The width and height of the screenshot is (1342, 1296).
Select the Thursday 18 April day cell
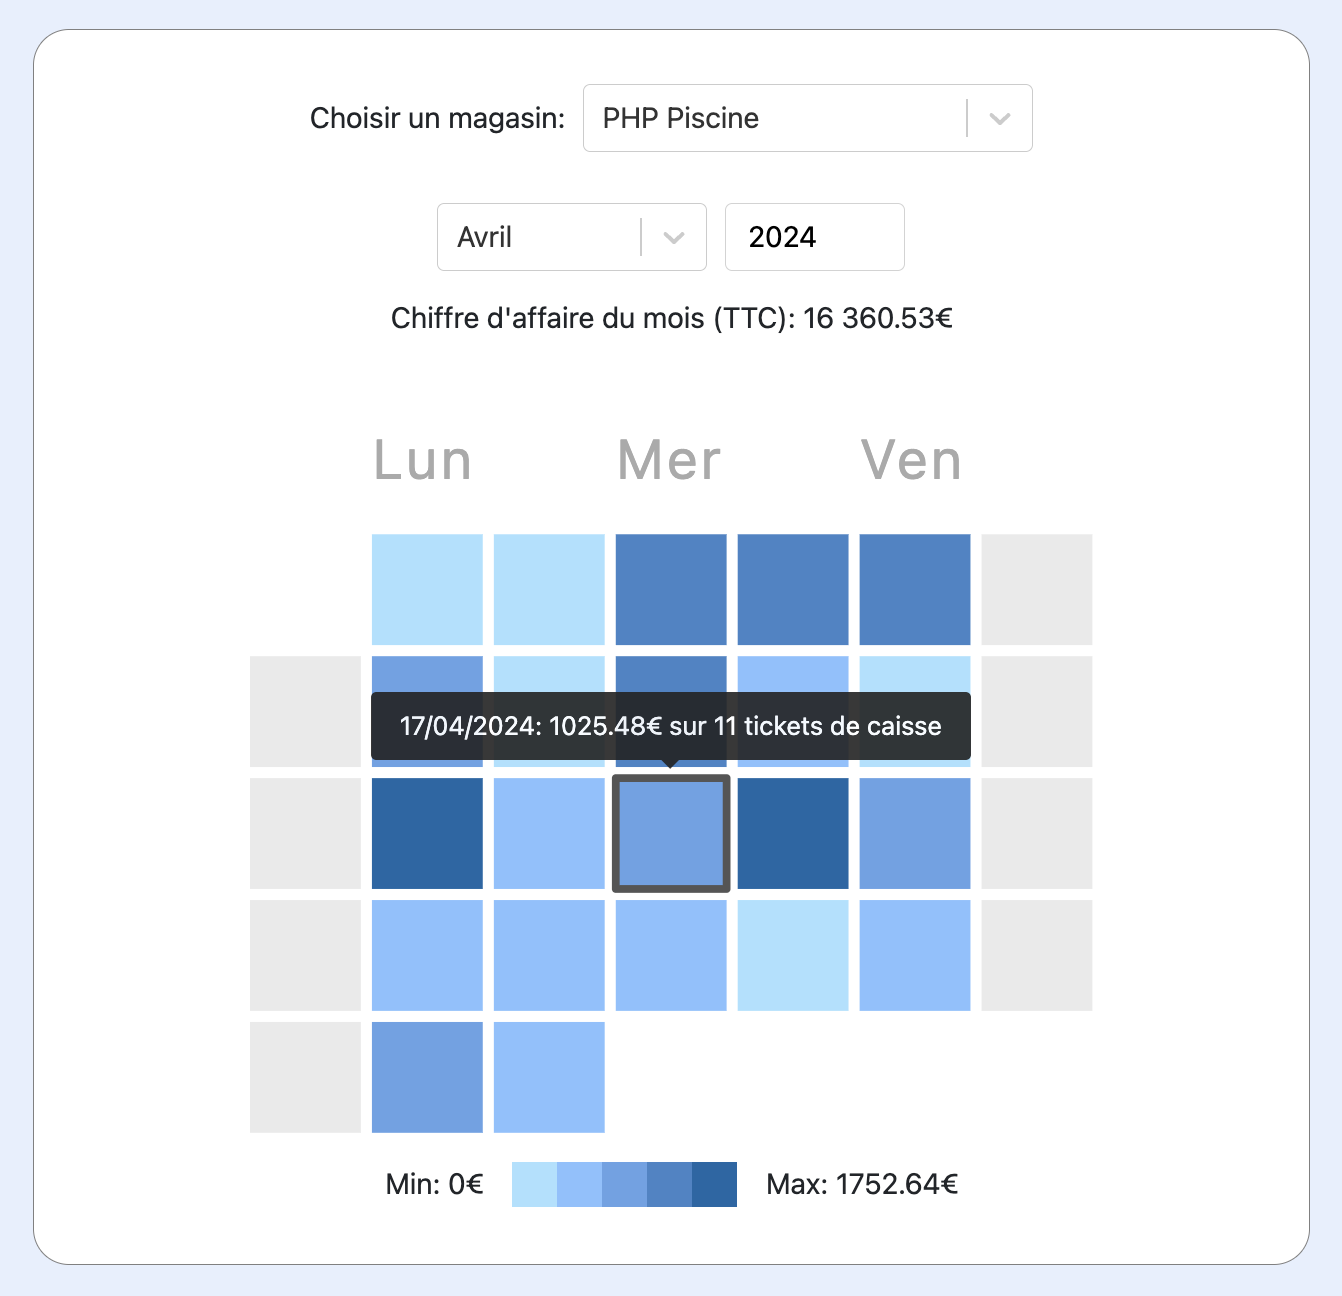pyautogui.click(x=793, y=833)
